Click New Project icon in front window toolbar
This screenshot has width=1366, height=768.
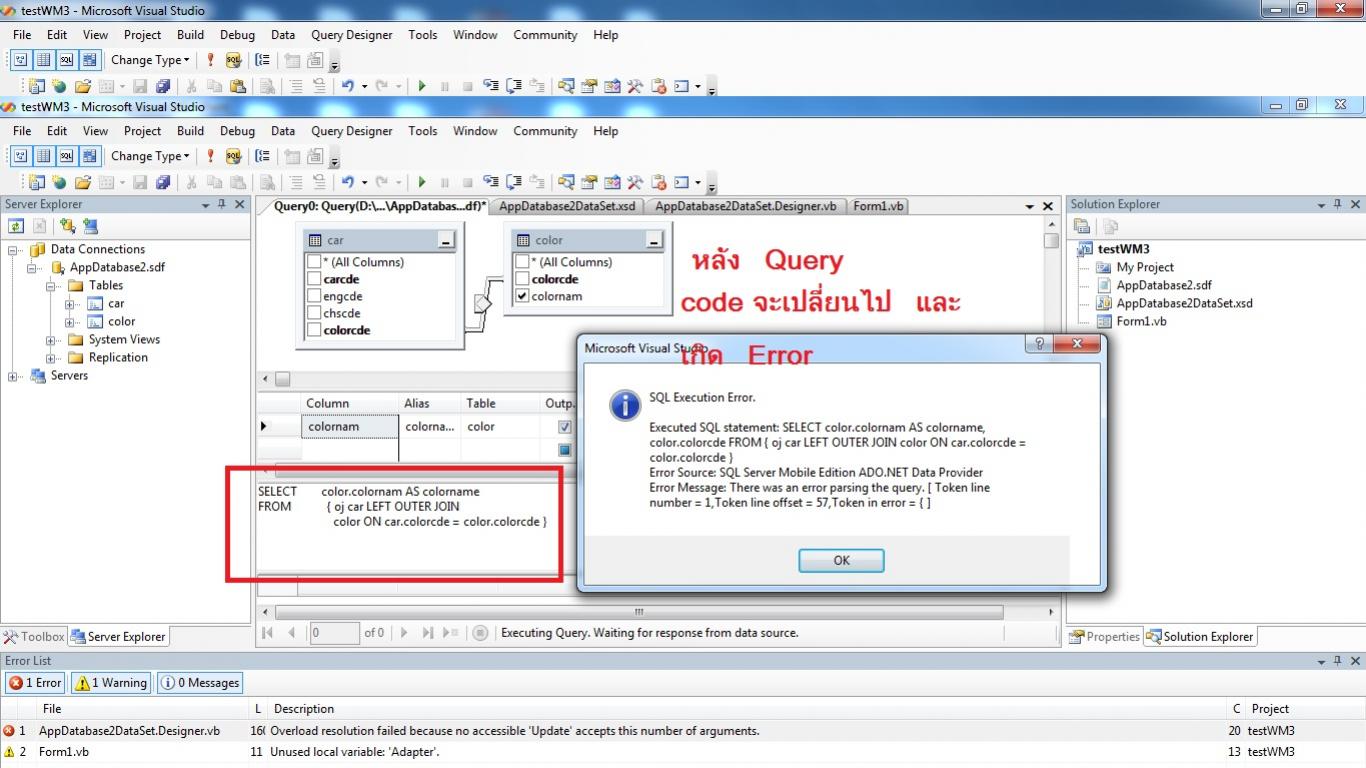pos(37,182)
